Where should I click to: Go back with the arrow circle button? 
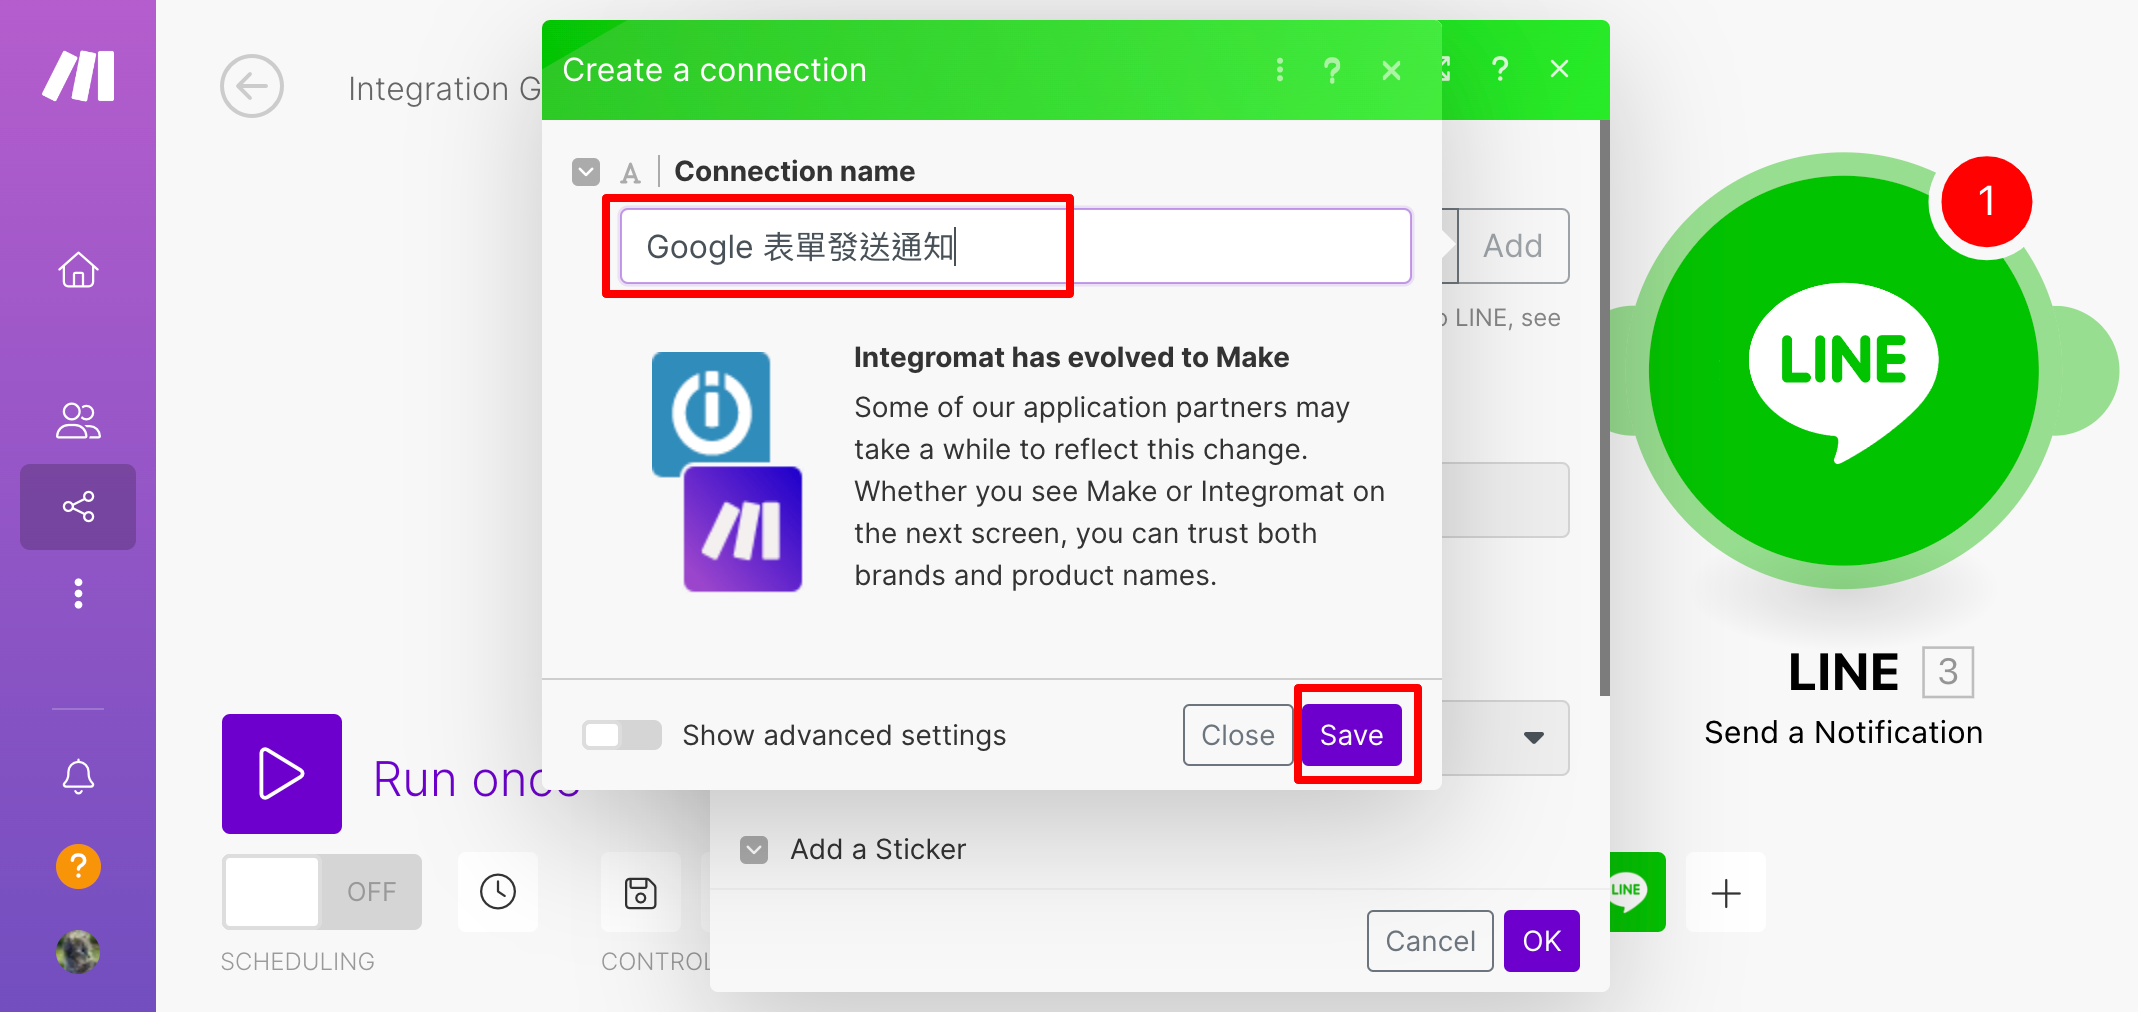252,86
